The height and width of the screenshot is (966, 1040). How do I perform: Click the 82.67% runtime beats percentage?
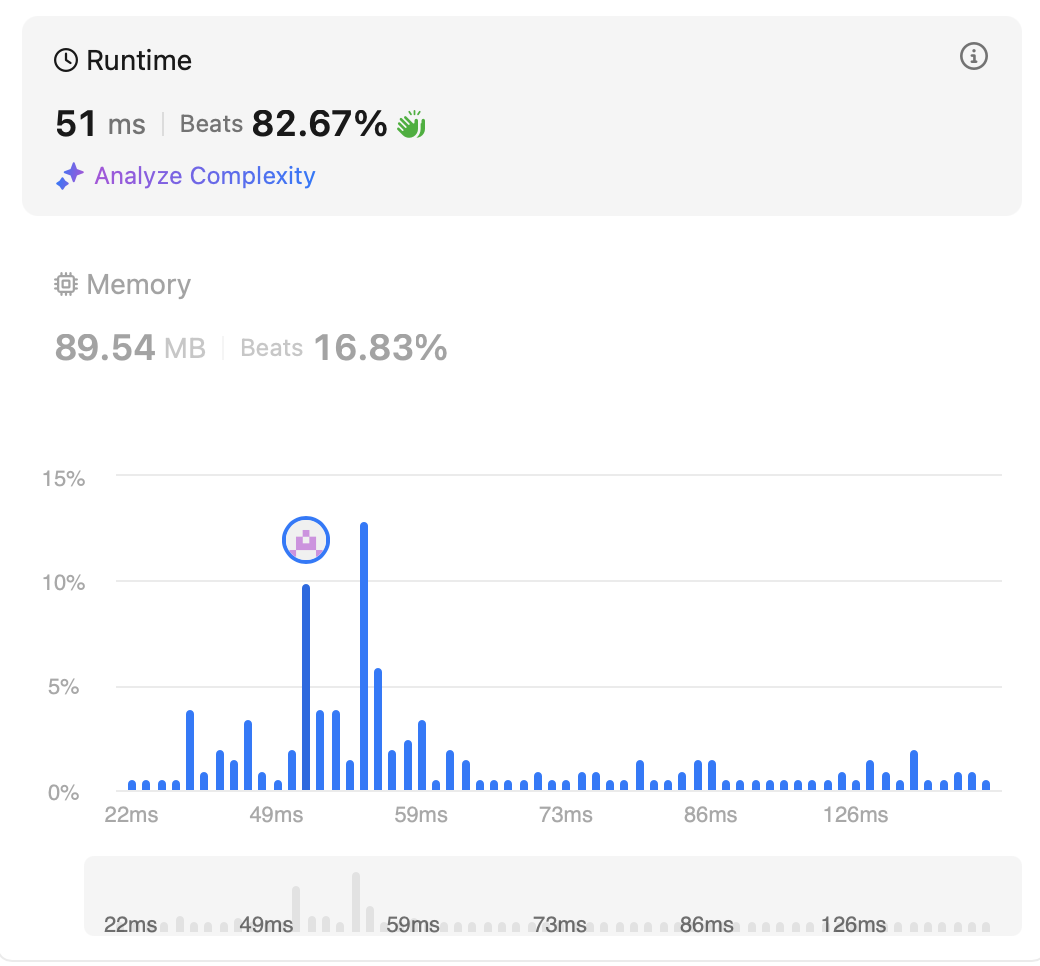point(319,124)
